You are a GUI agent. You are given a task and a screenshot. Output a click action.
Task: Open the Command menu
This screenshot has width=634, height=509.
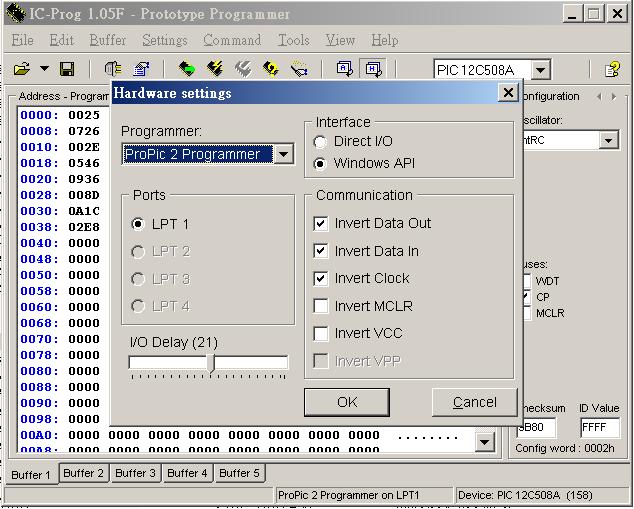232,40
